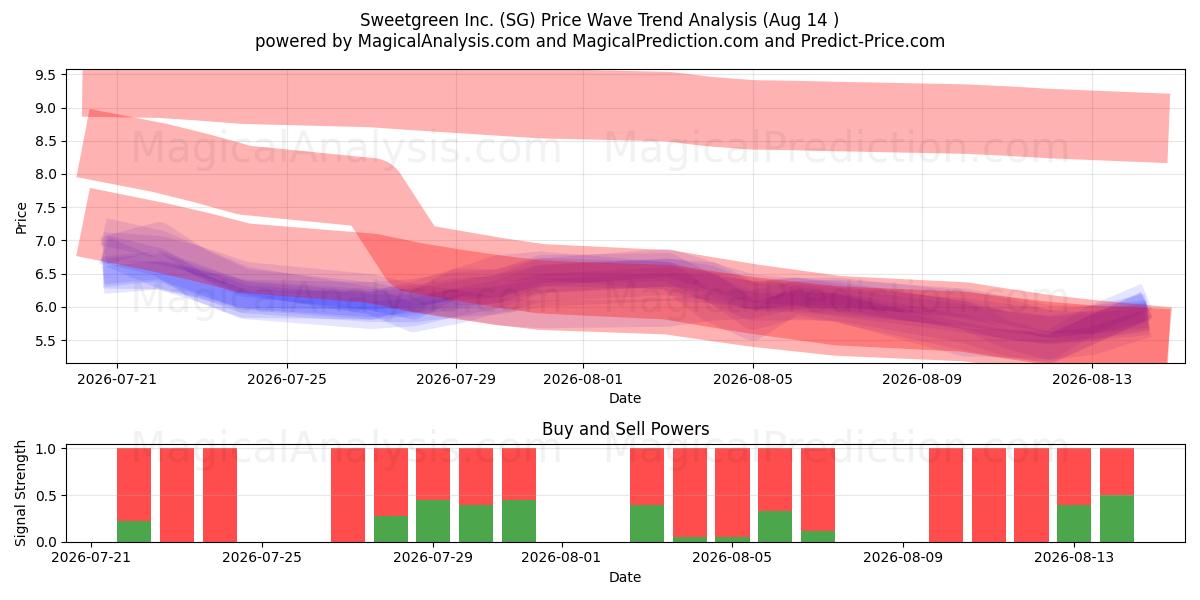Click the 2026-07-29 tick under the Buy and Sell Powers chart
Viewport: 1200px width, 600px height.
pos(433,558)
